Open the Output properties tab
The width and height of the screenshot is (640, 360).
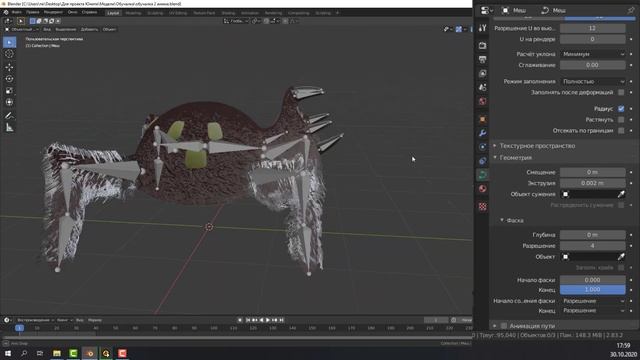click(x=482, y=59)
